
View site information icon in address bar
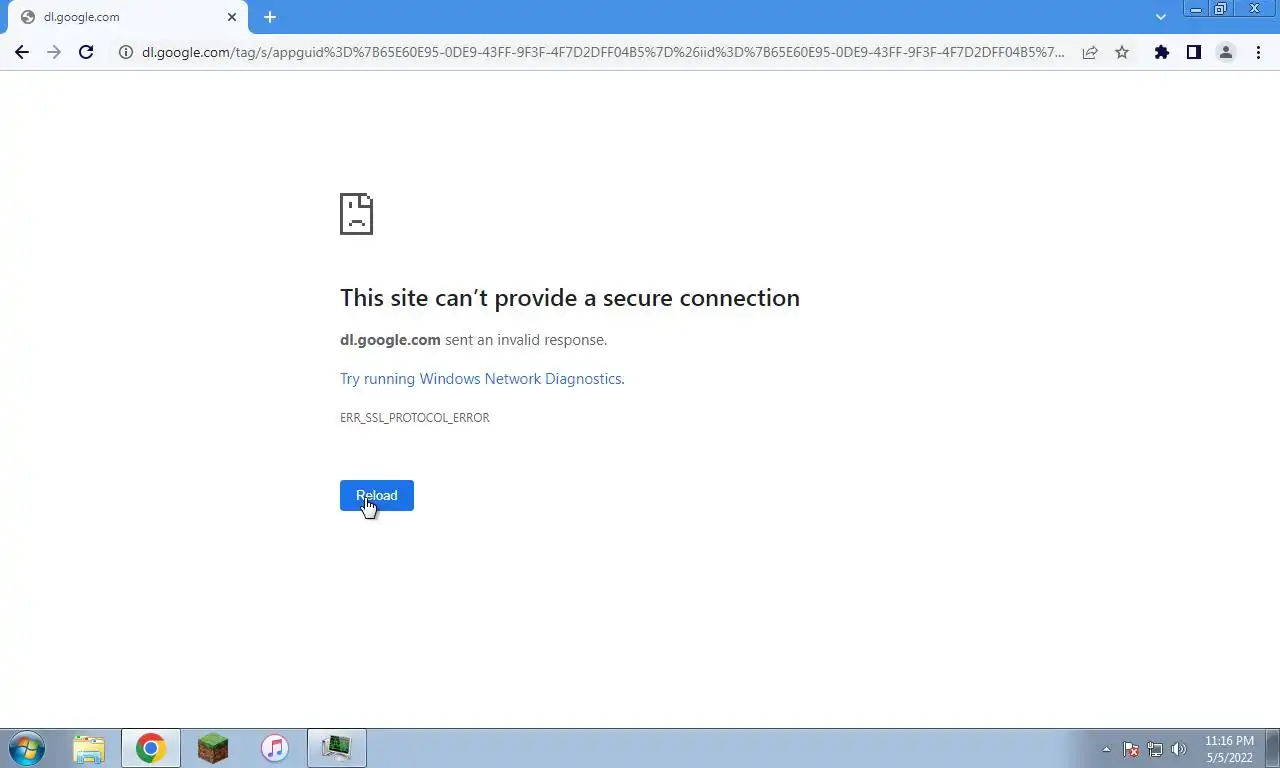tap(126, 52)
